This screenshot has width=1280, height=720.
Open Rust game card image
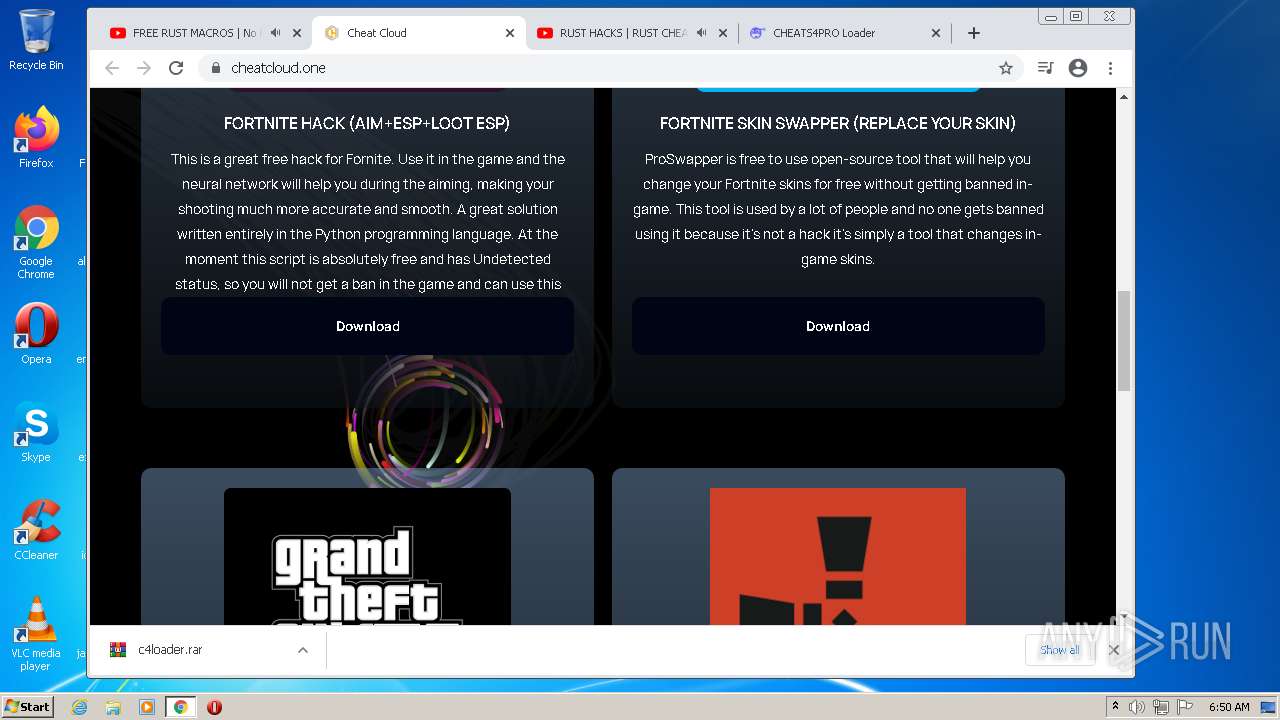pos(838,557)
